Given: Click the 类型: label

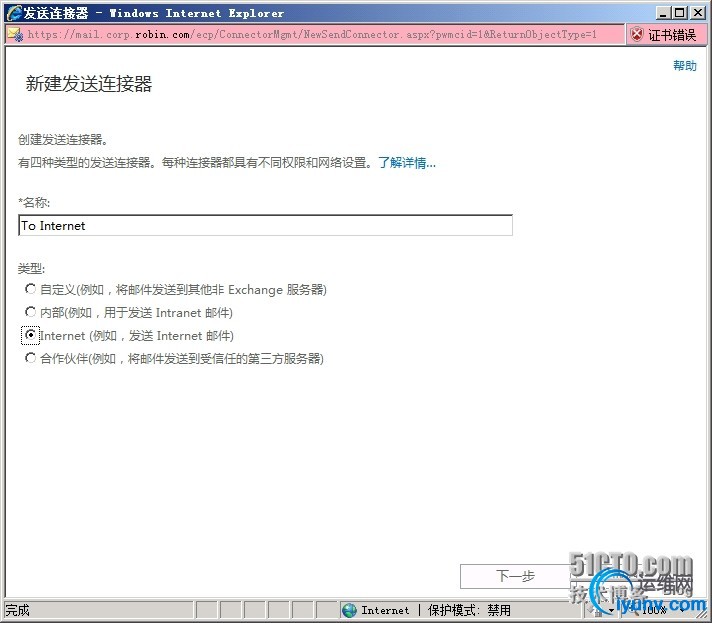Looking at the screenshot, I should [x=31, y=268].
